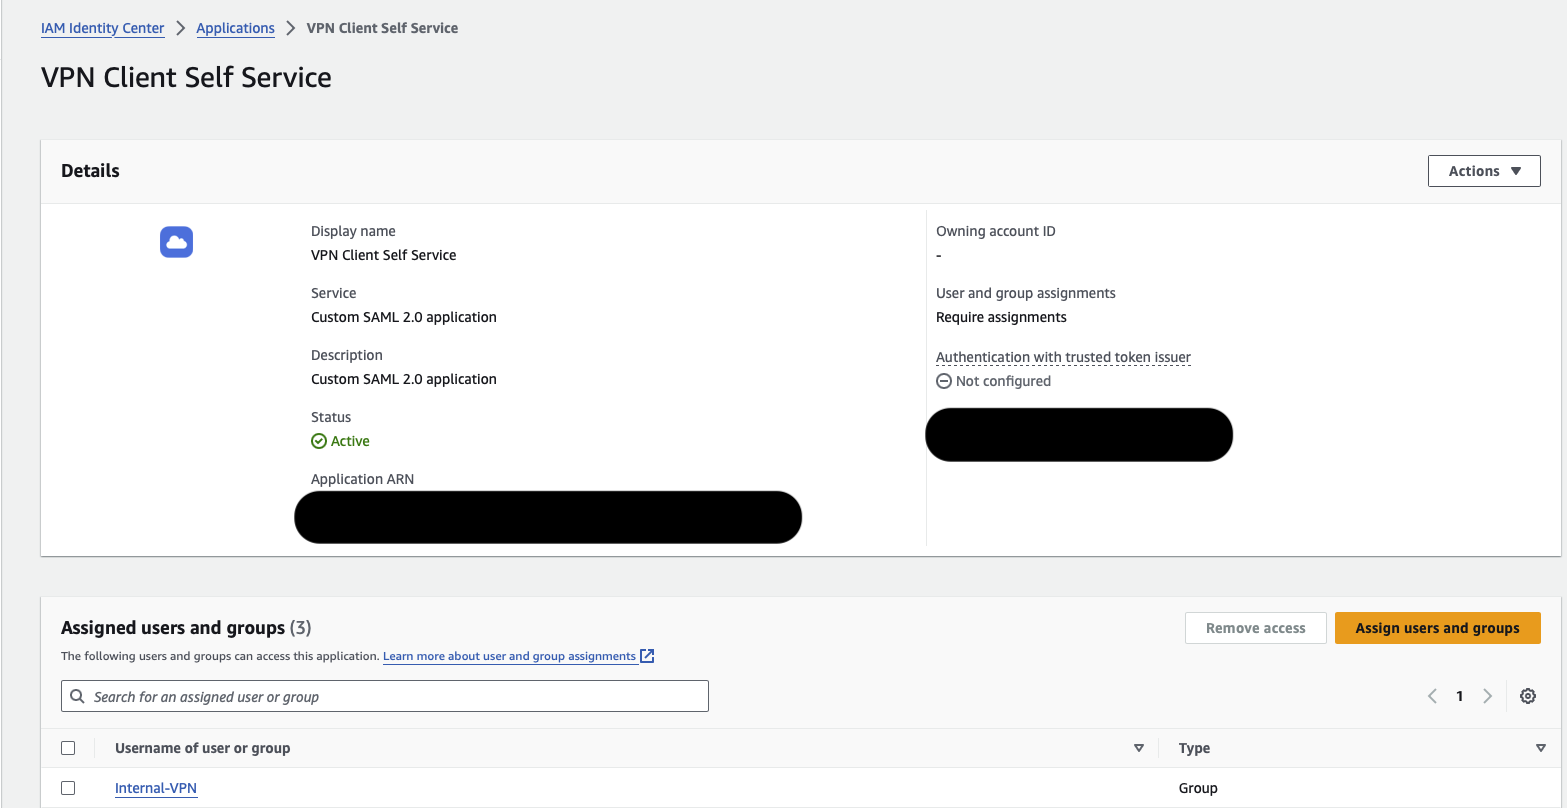Image resolution: width=1567 pixels, height=808 pixels.
Task: Click the Owning account ID label
Action: pos(996,231)
